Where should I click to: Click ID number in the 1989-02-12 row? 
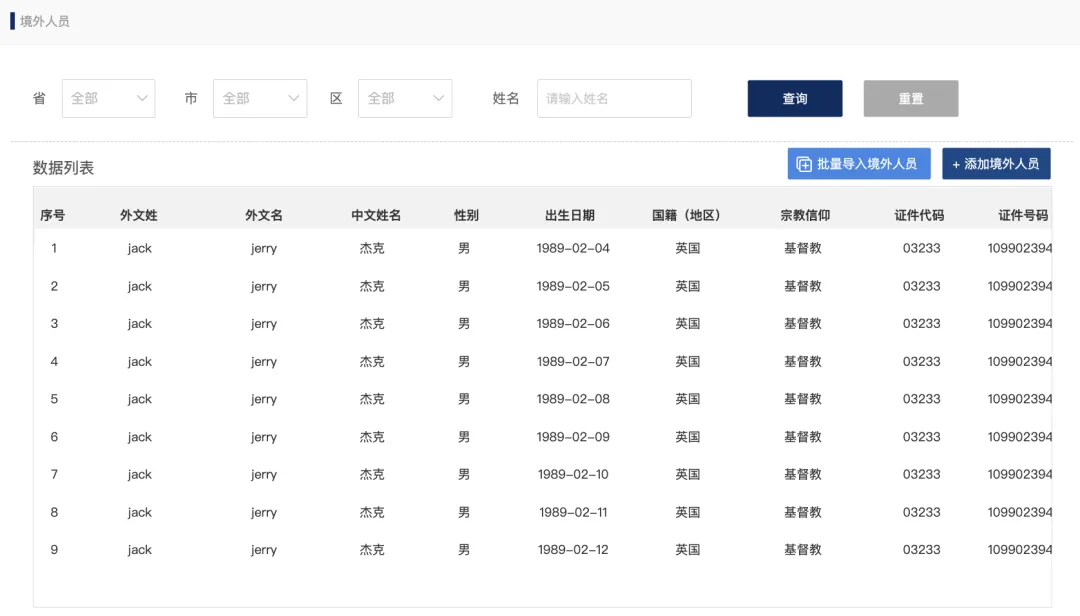pos(1019,550)
